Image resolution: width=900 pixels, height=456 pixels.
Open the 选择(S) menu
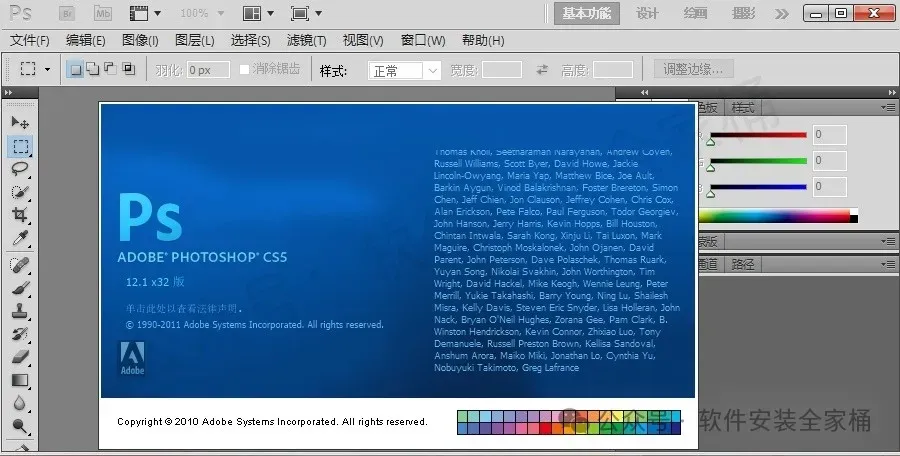(250, 40)
